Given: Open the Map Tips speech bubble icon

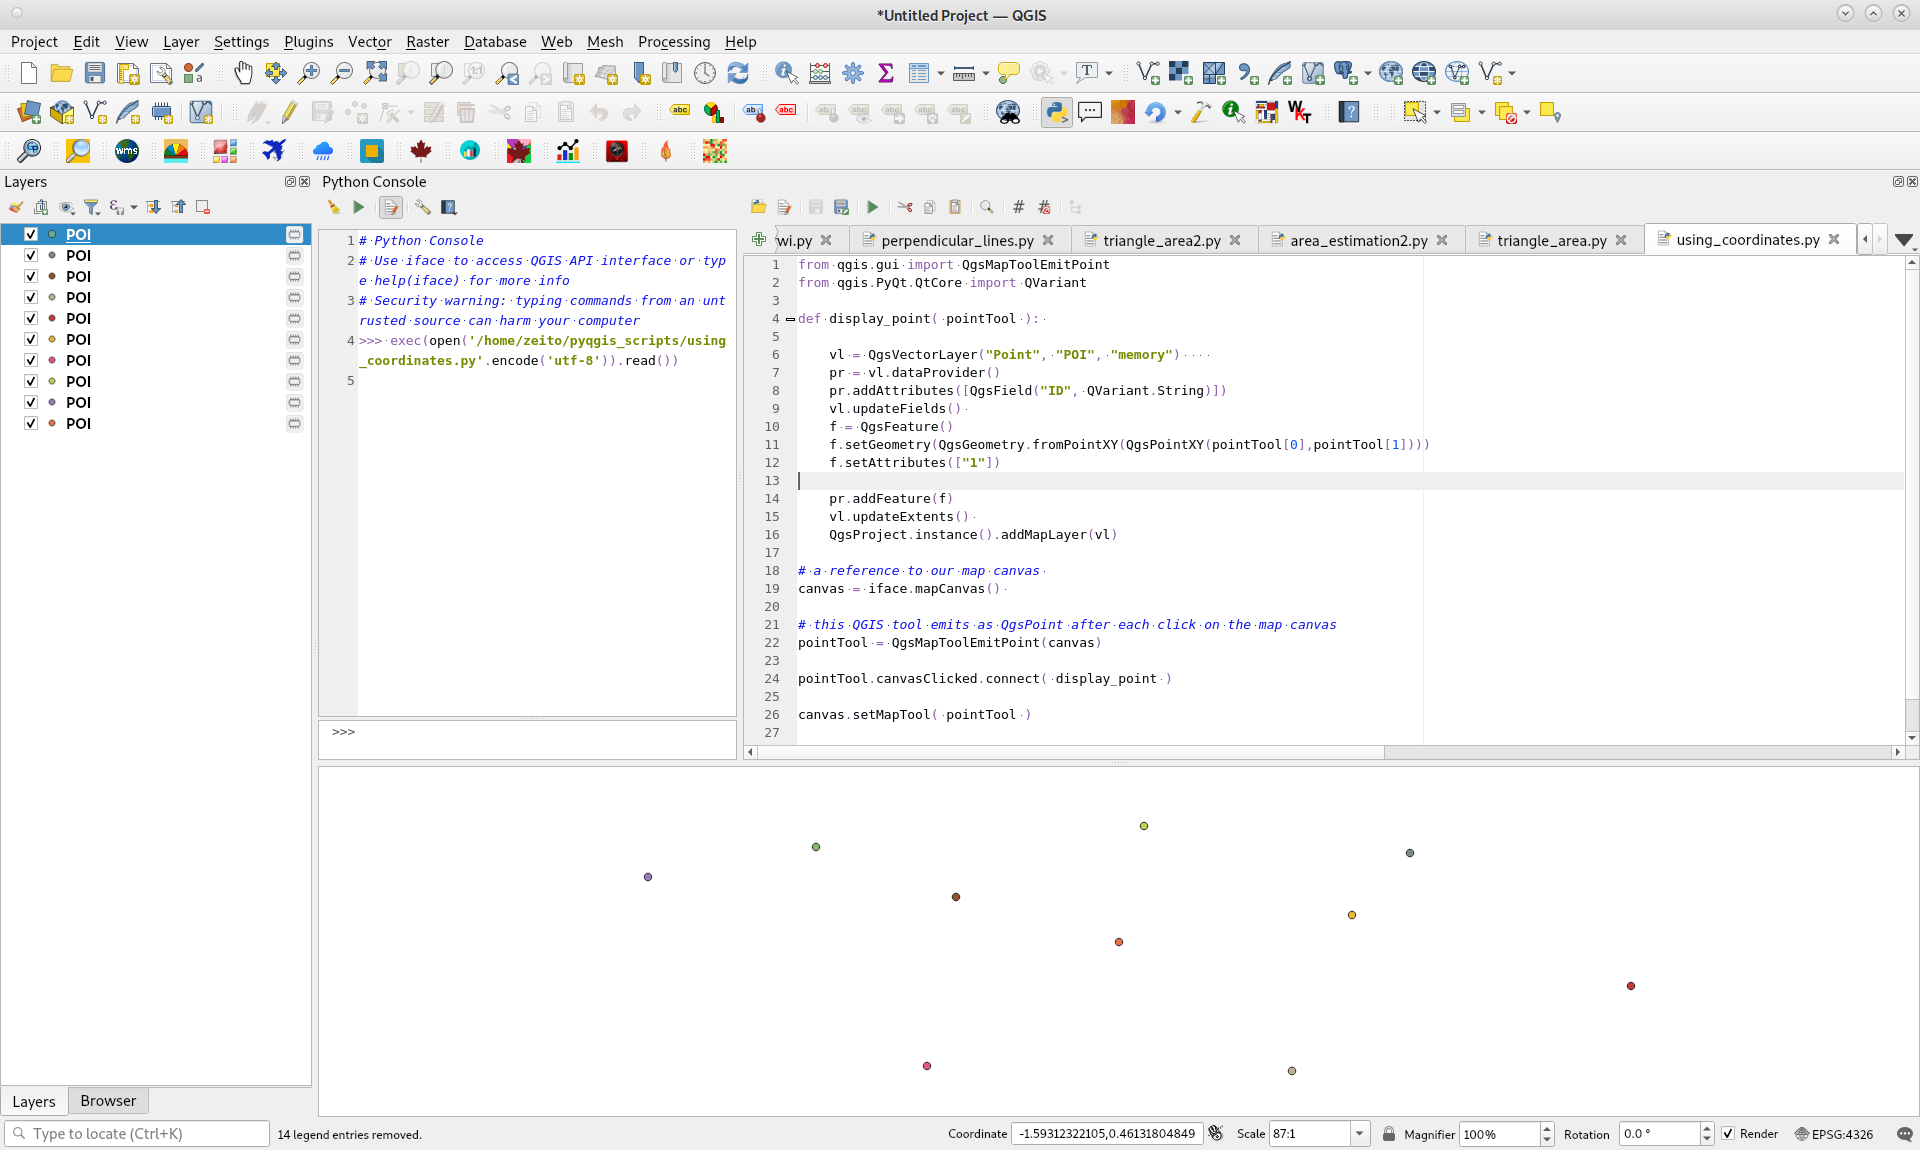Looking at the screenshot, I should pyautogui.click(x=1009, y=73).
